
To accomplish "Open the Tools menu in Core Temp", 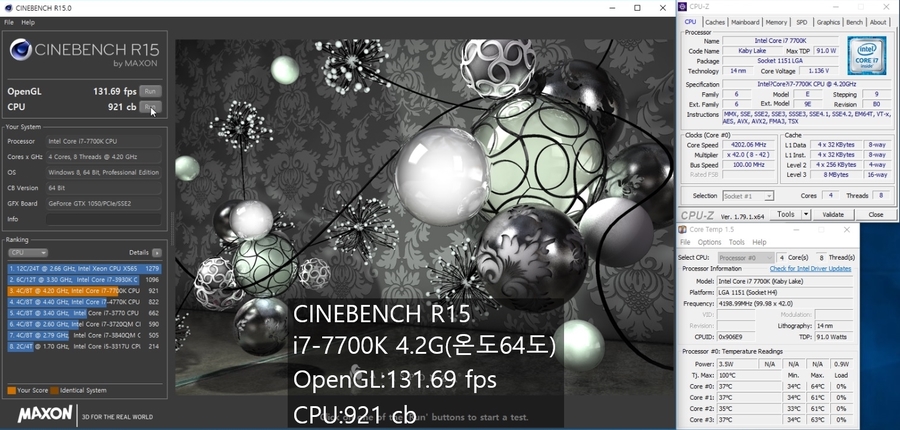I will click(736, 242).
